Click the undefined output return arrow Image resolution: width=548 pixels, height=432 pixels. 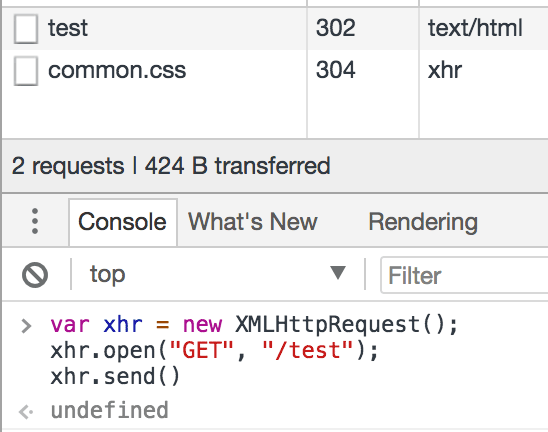[26, 411]
